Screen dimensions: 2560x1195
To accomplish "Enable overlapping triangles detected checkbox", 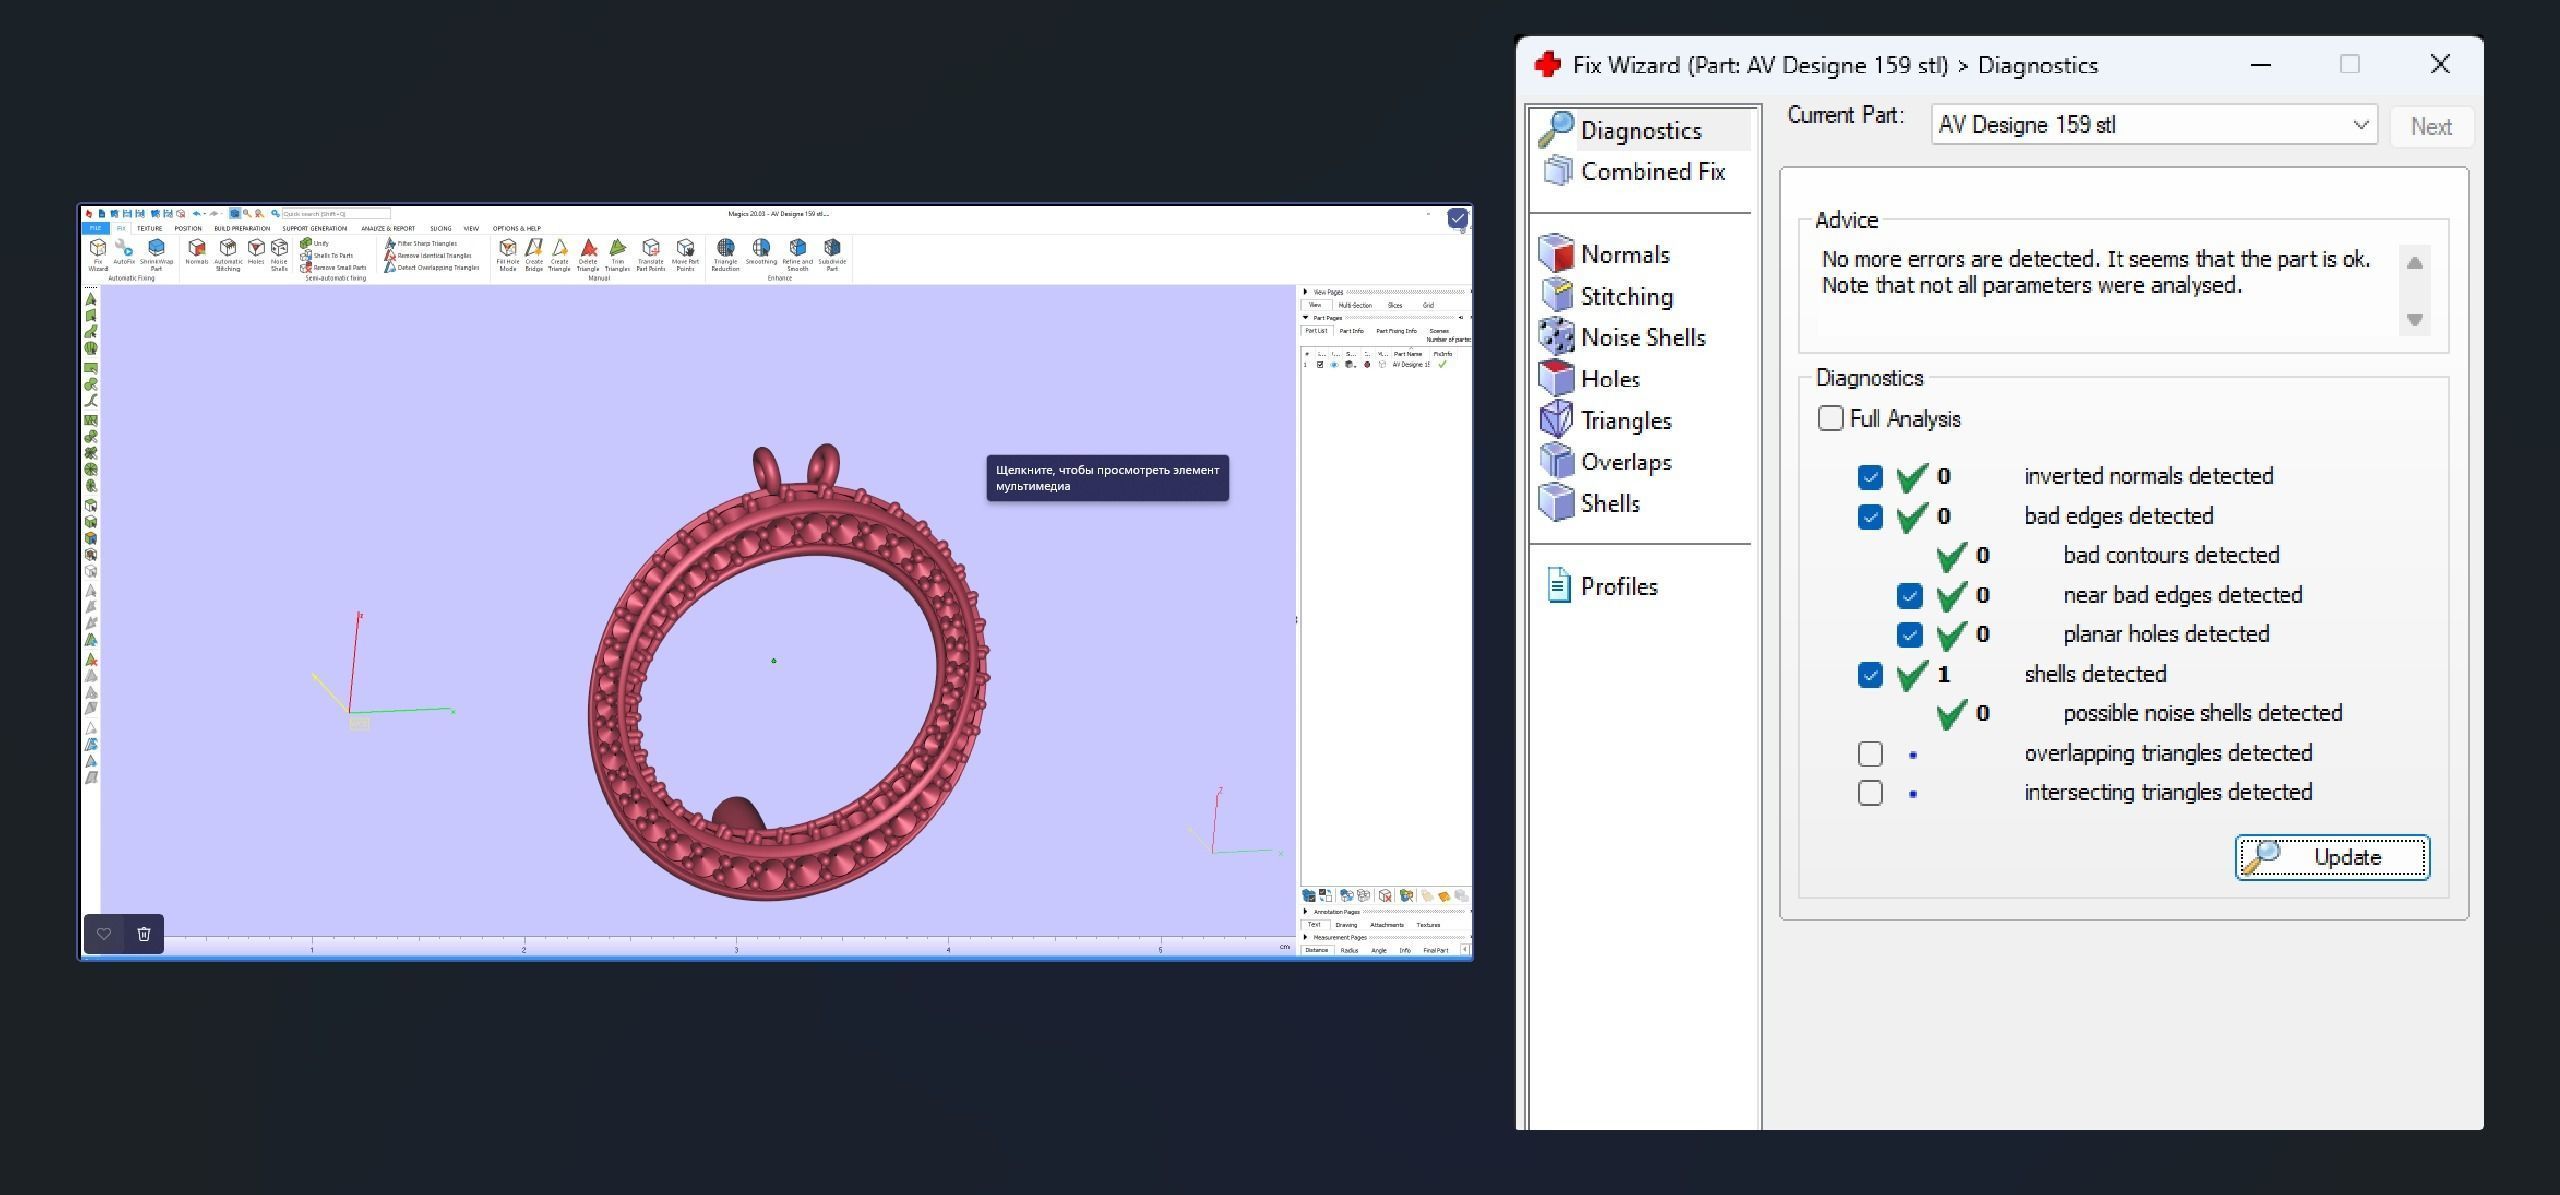I will tap(1870, 754).
